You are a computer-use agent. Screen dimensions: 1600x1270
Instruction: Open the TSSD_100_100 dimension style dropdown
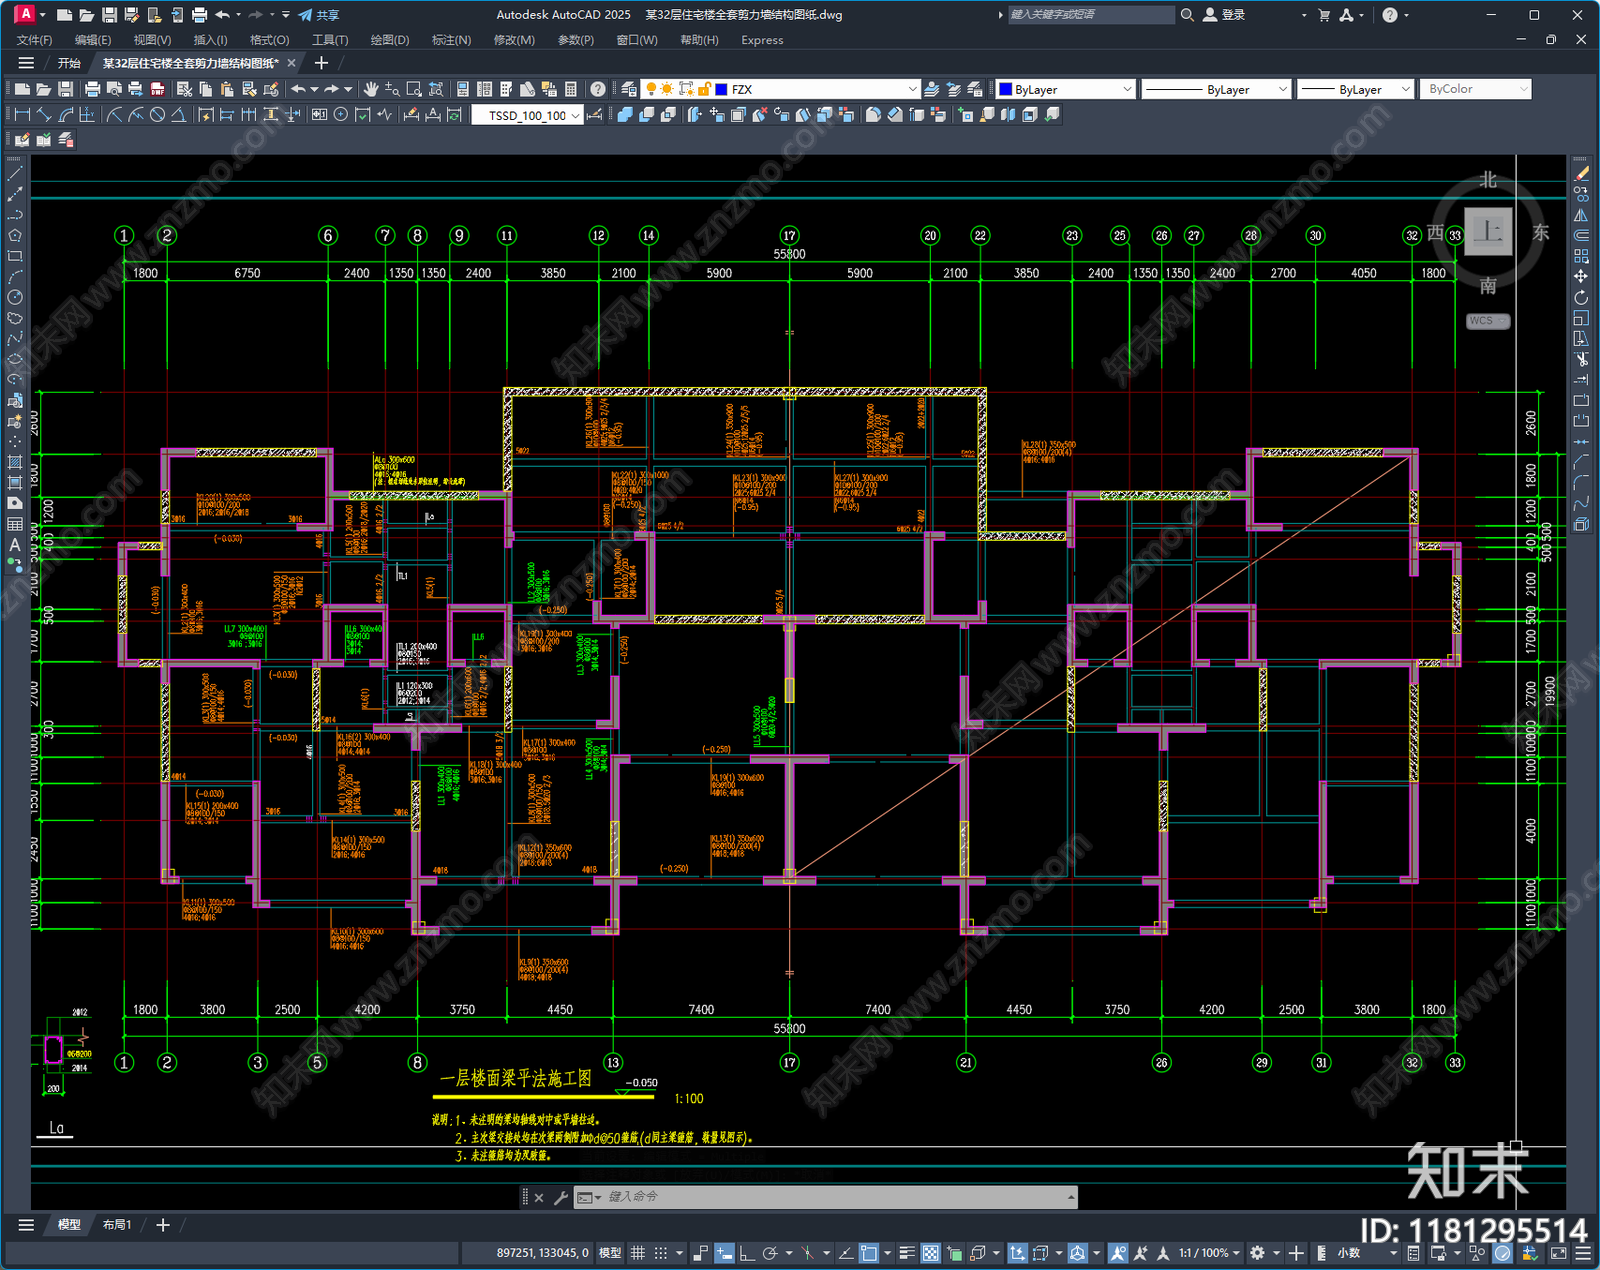point(575,115)
